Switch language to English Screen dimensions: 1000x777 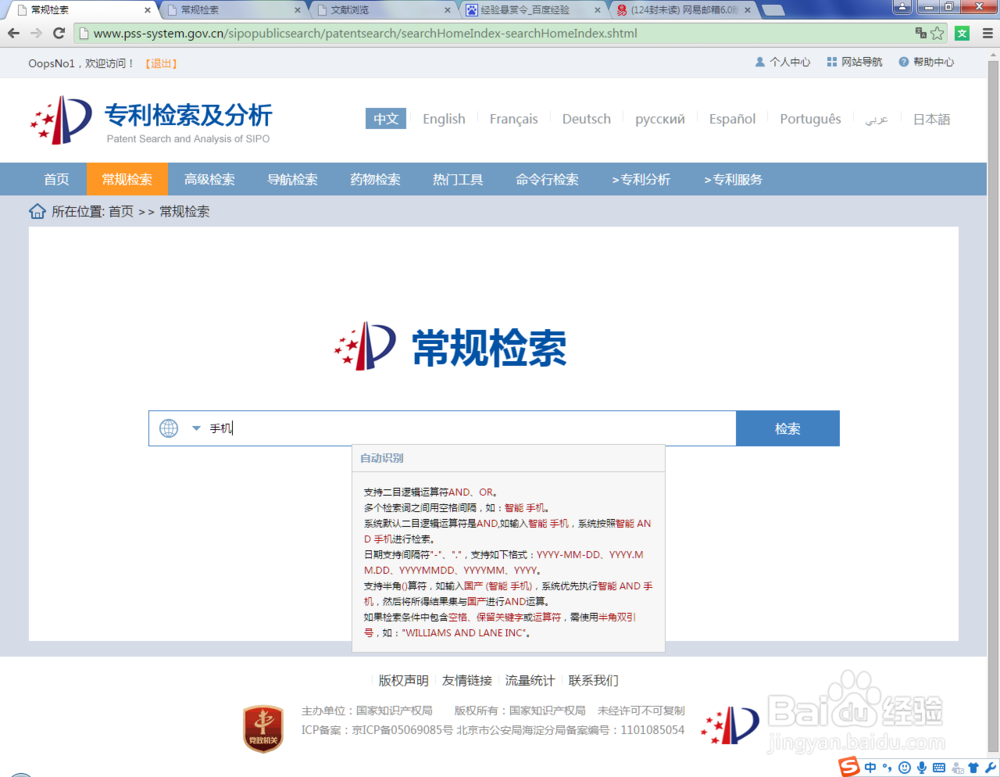[444, 119]
